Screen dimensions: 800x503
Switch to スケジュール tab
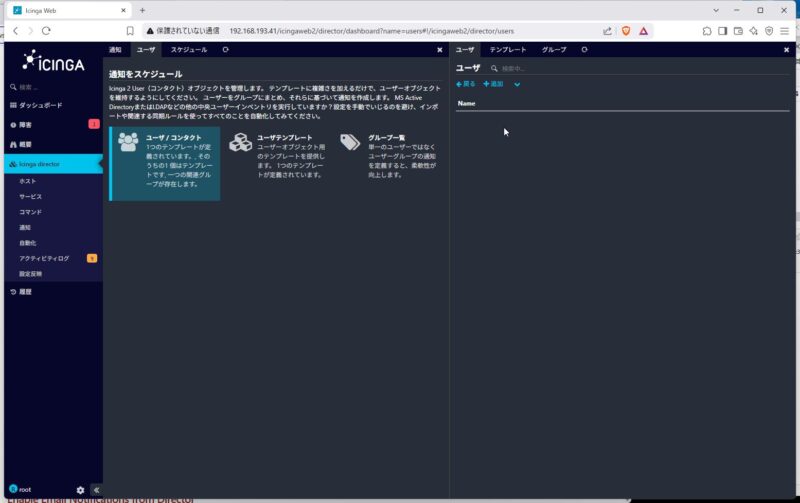189,49
